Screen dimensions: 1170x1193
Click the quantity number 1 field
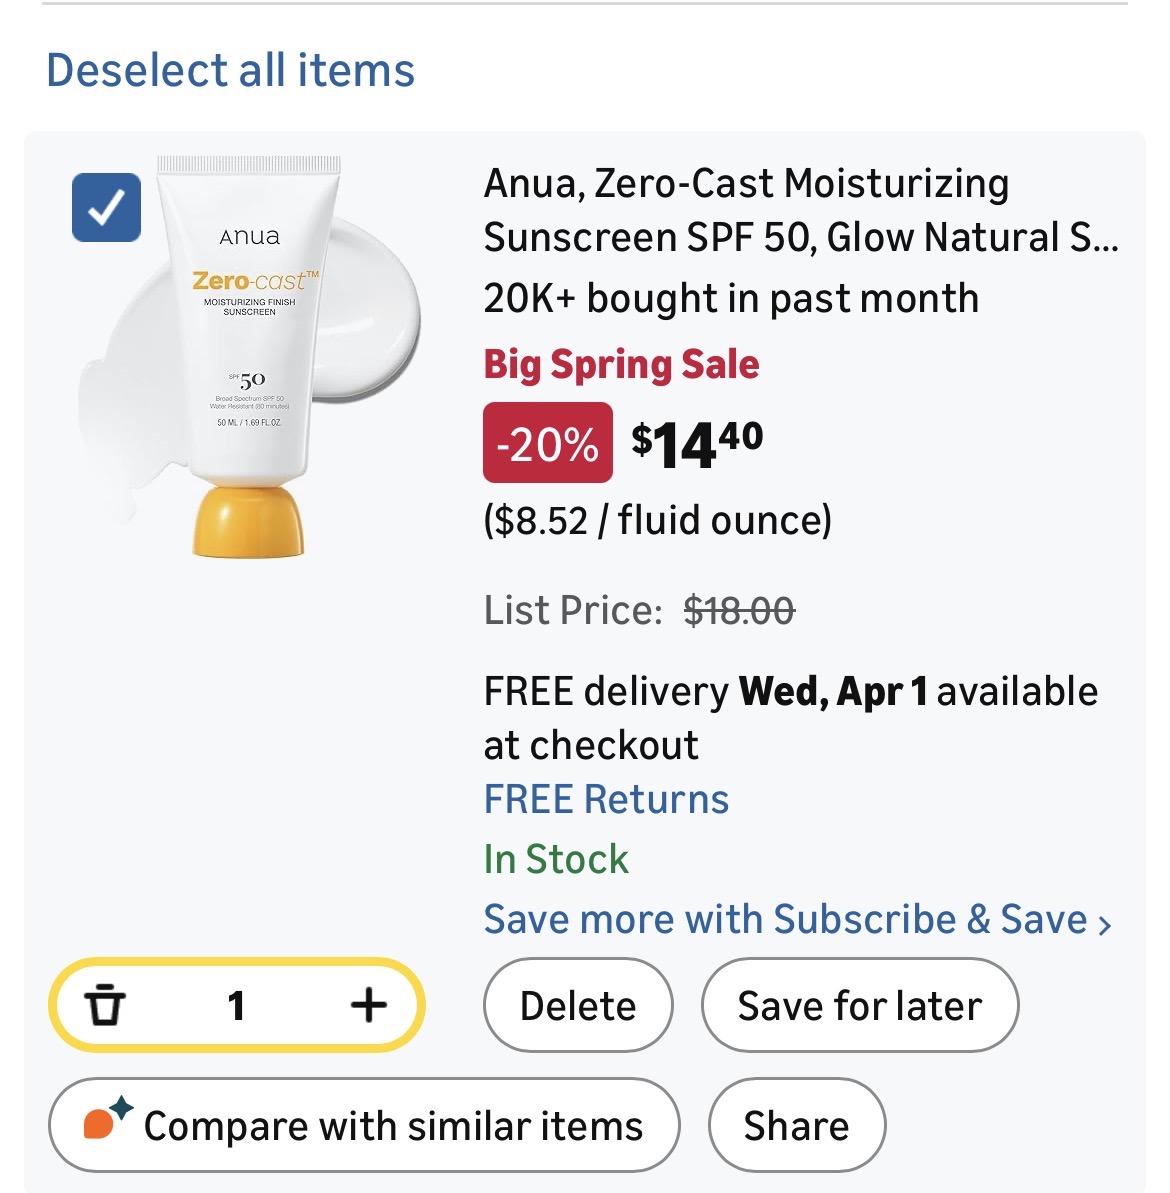(236, 1005)
